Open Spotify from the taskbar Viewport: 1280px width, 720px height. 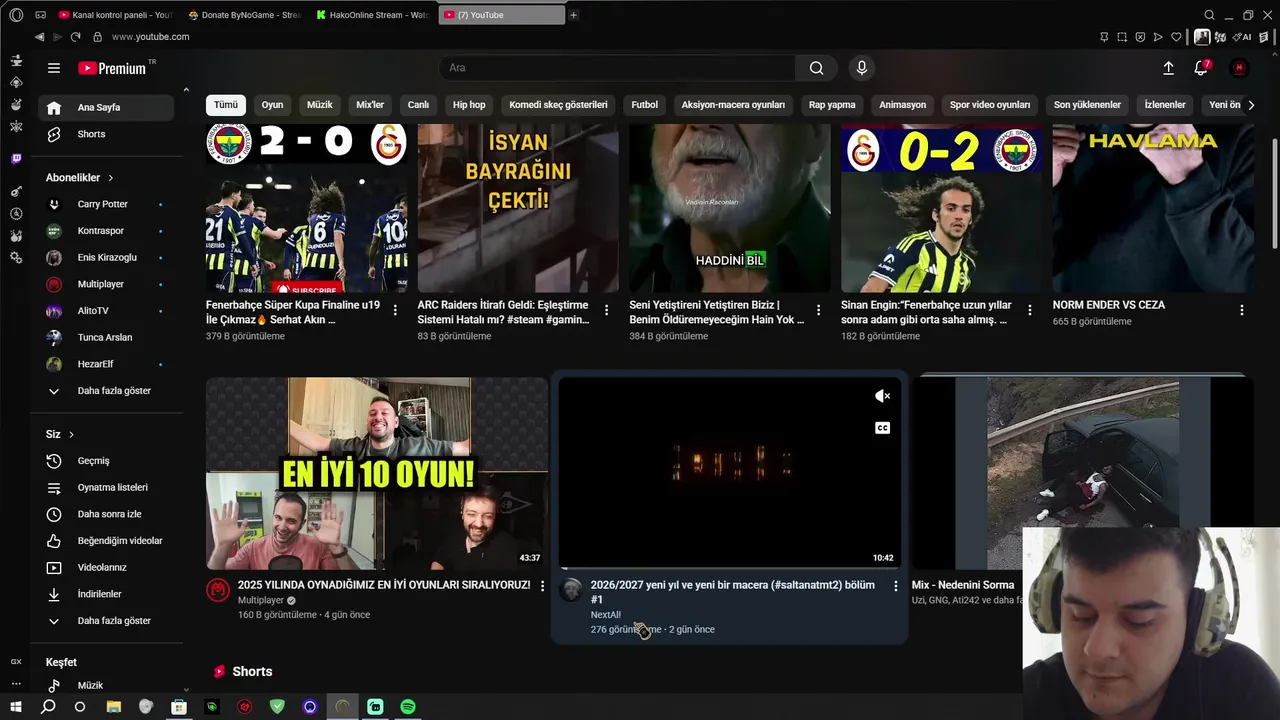click(x=408, y=707)
